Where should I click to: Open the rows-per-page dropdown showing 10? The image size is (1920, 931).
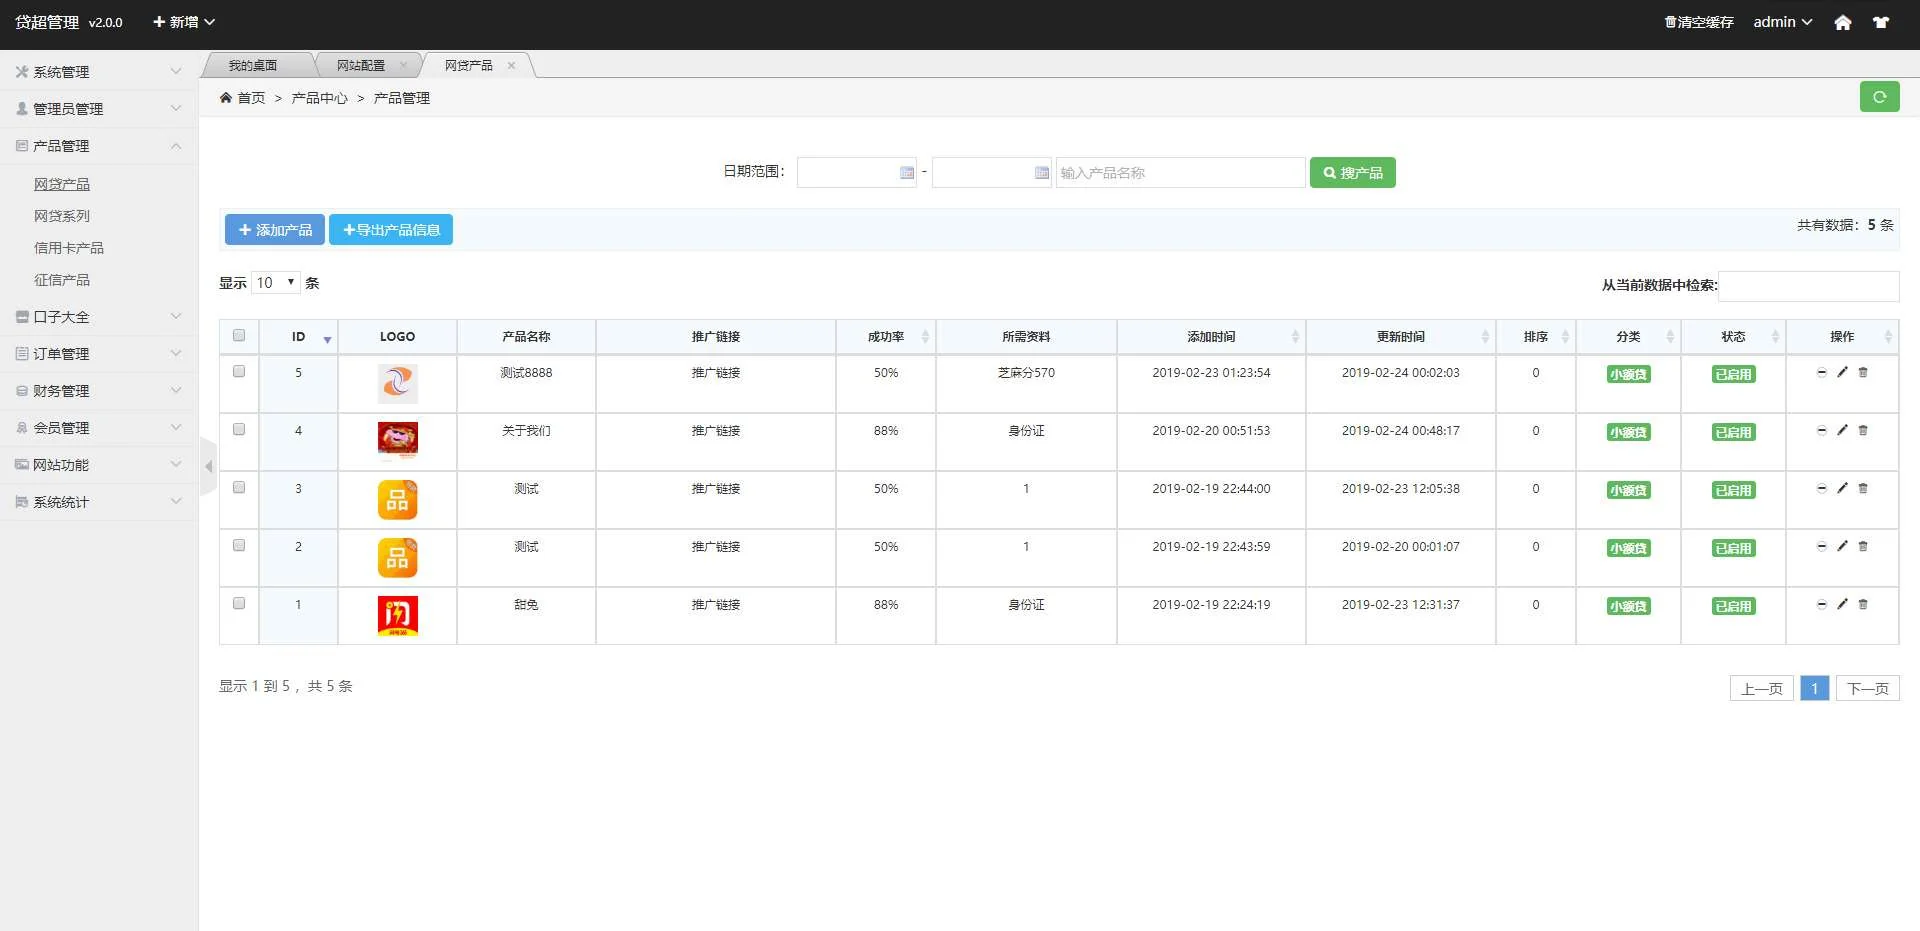(x=276, y=283)
